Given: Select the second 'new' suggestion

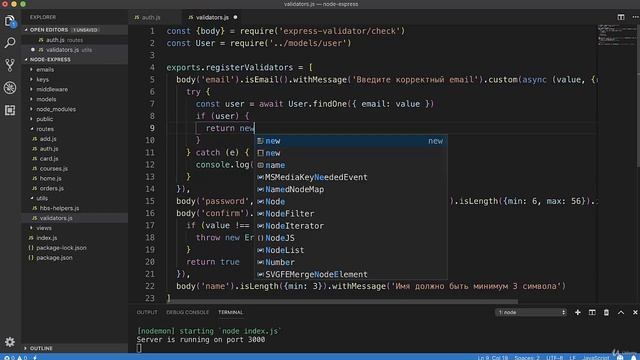Looking at the screenshot, I should [350, 153].
